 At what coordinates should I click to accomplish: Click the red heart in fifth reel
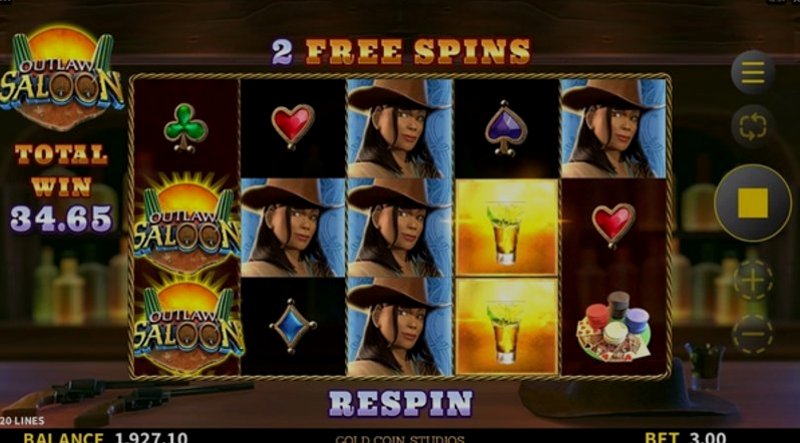pos(613,225)
